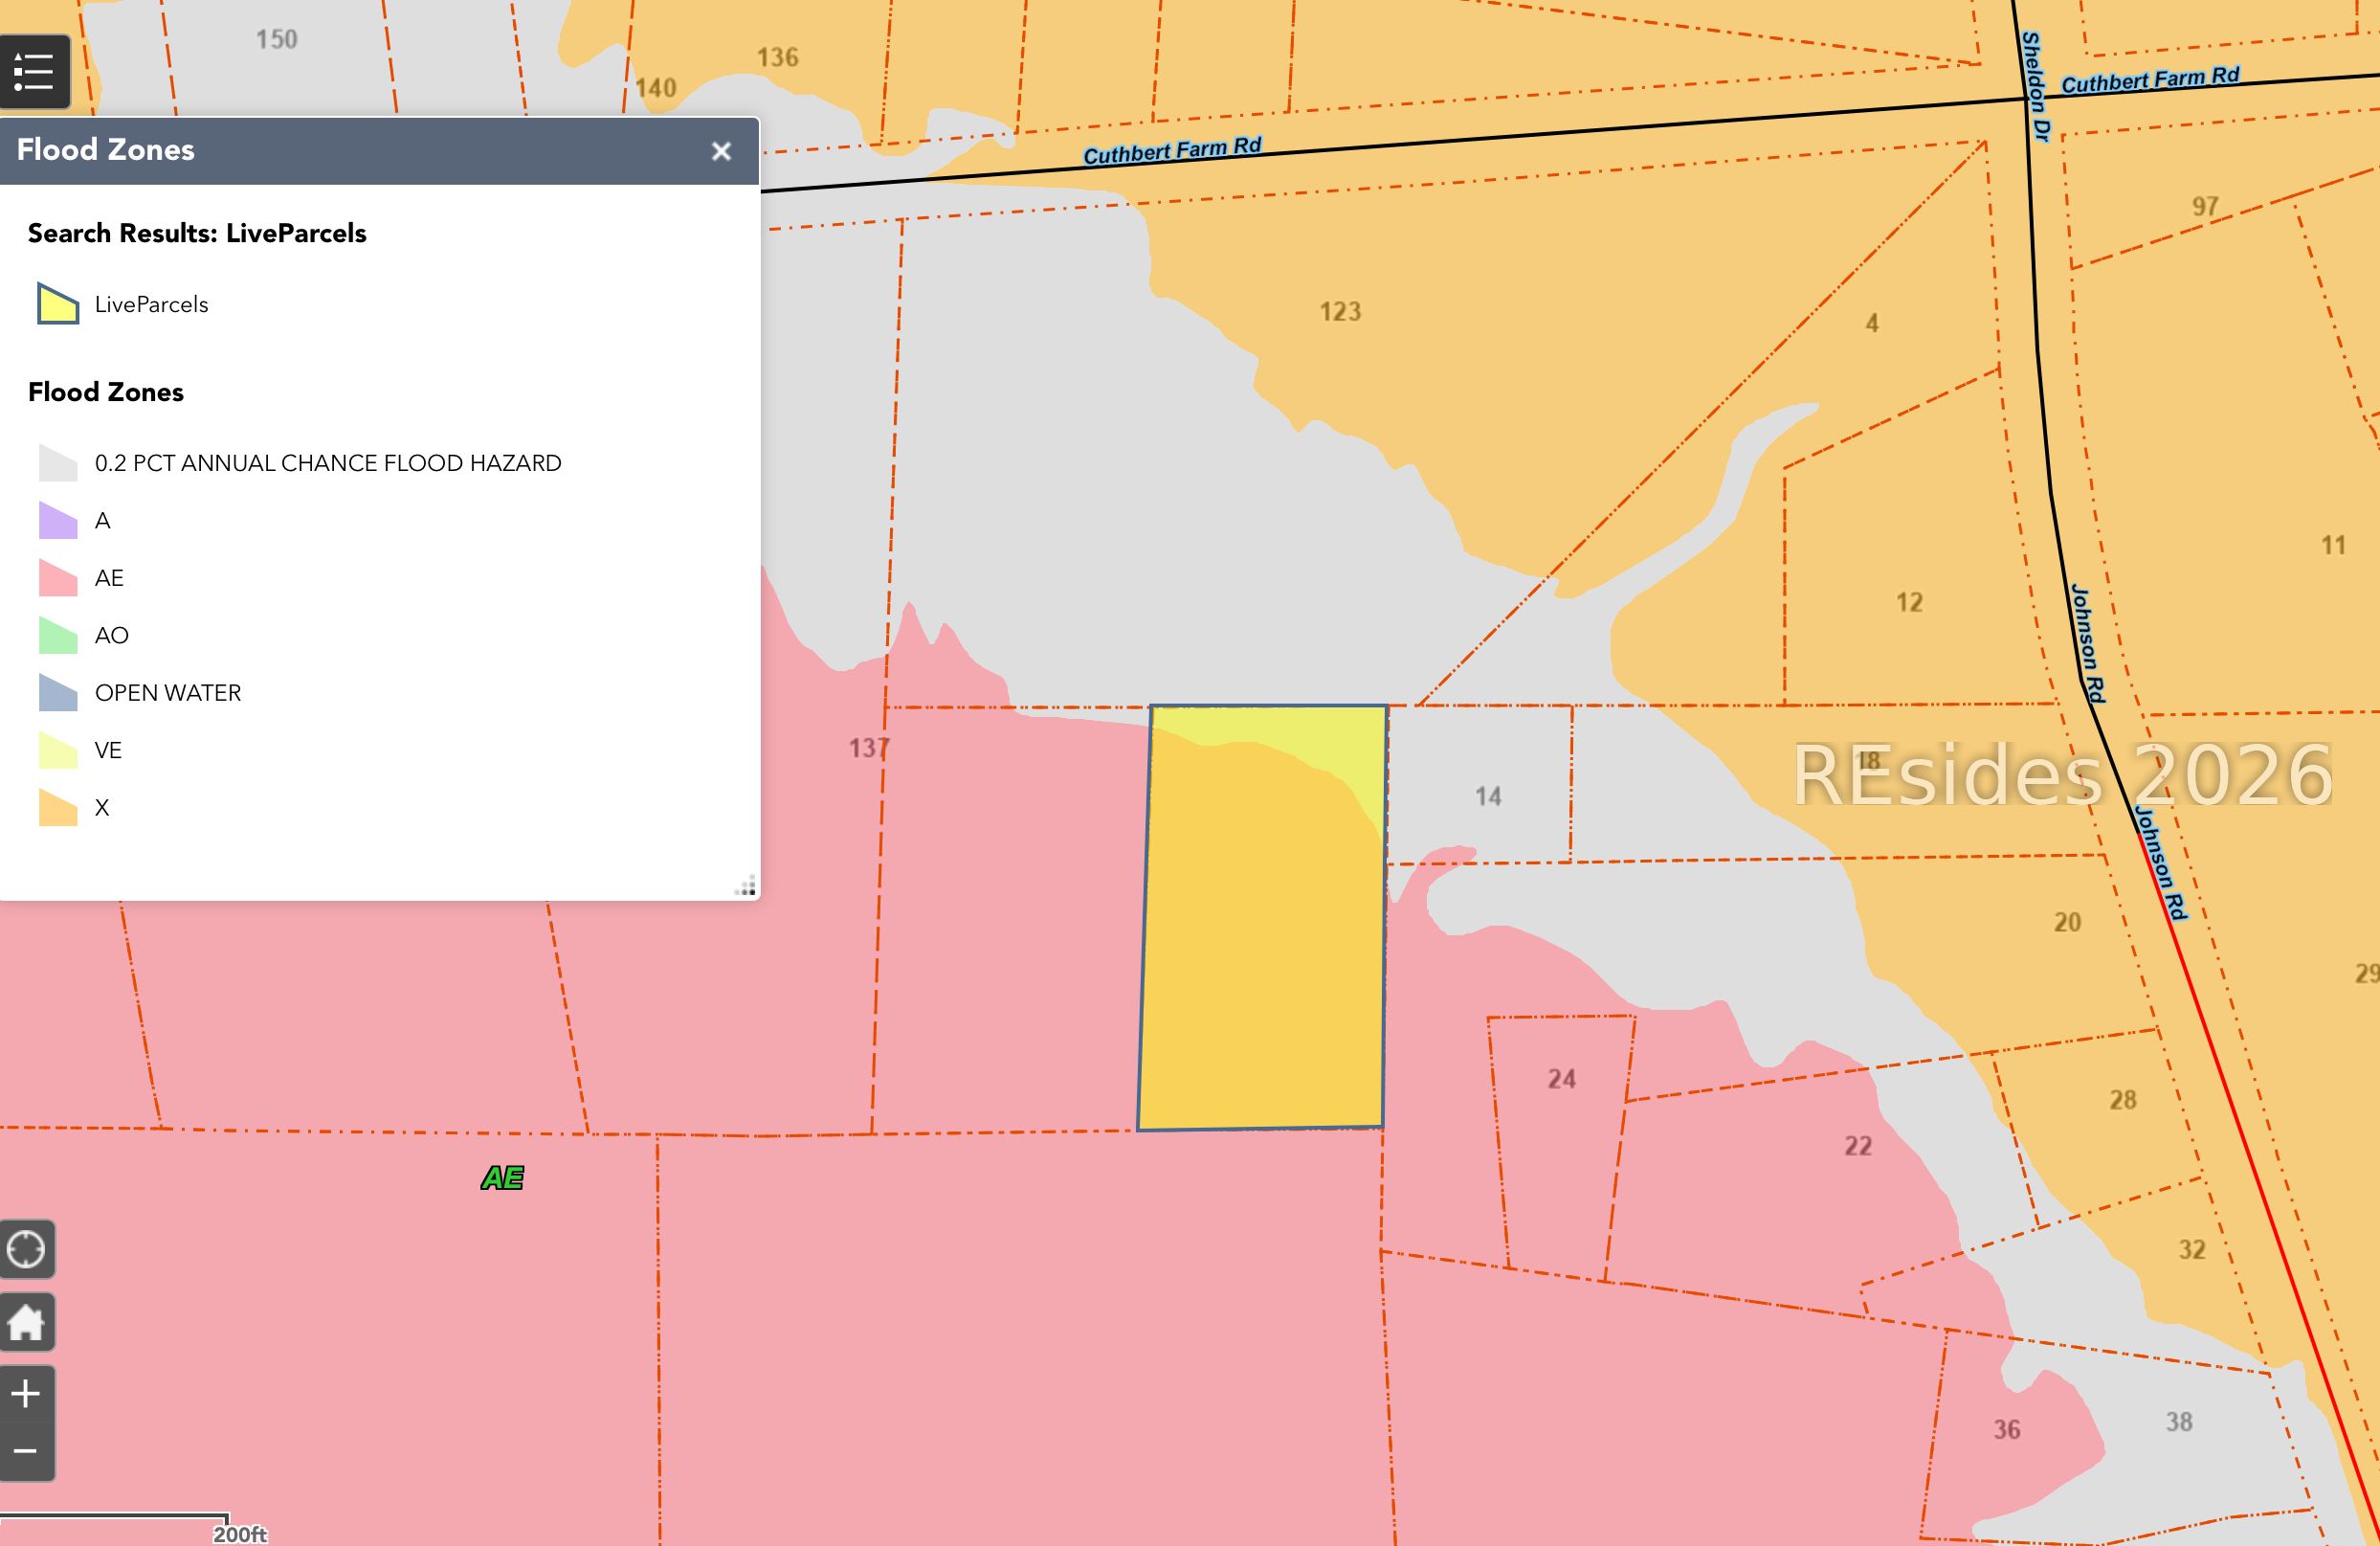Image resolution: width=2380 pixels, height=1546 pixels.
Task: Click the locate my position button
Action: (x=26, y=1249)
